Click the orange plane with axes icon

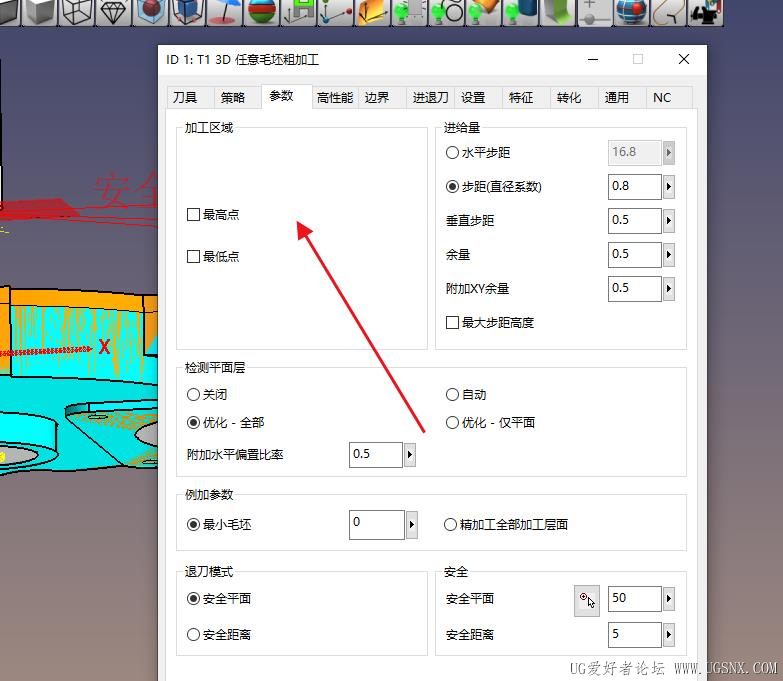pyautogui.click(x=372, y=11)
